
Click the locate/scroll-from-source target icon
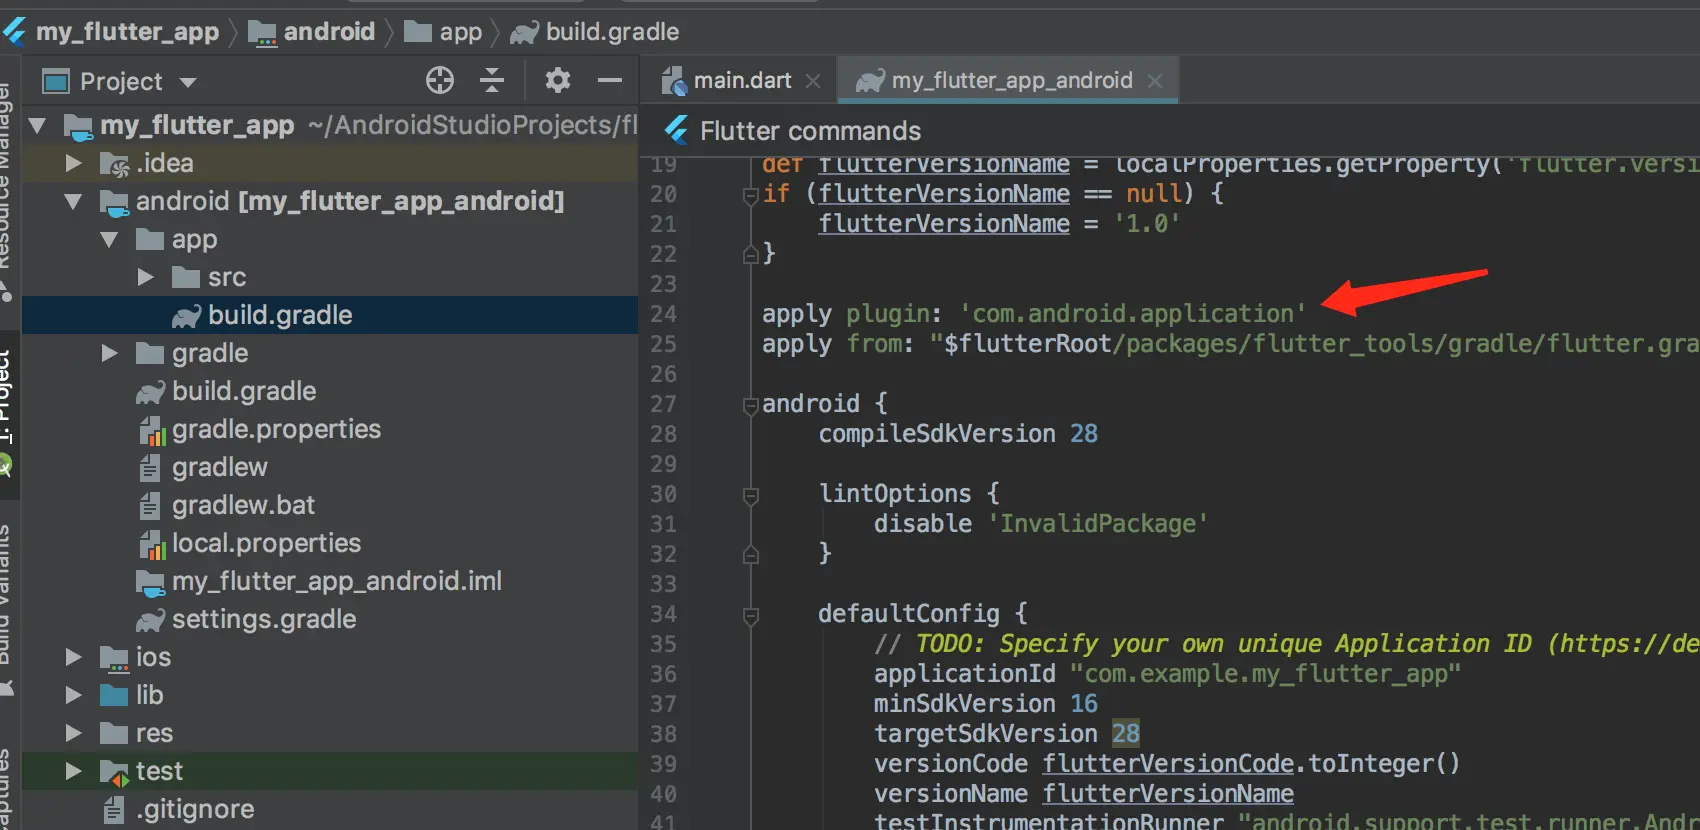pyautogui.click(x=440, y=80)
